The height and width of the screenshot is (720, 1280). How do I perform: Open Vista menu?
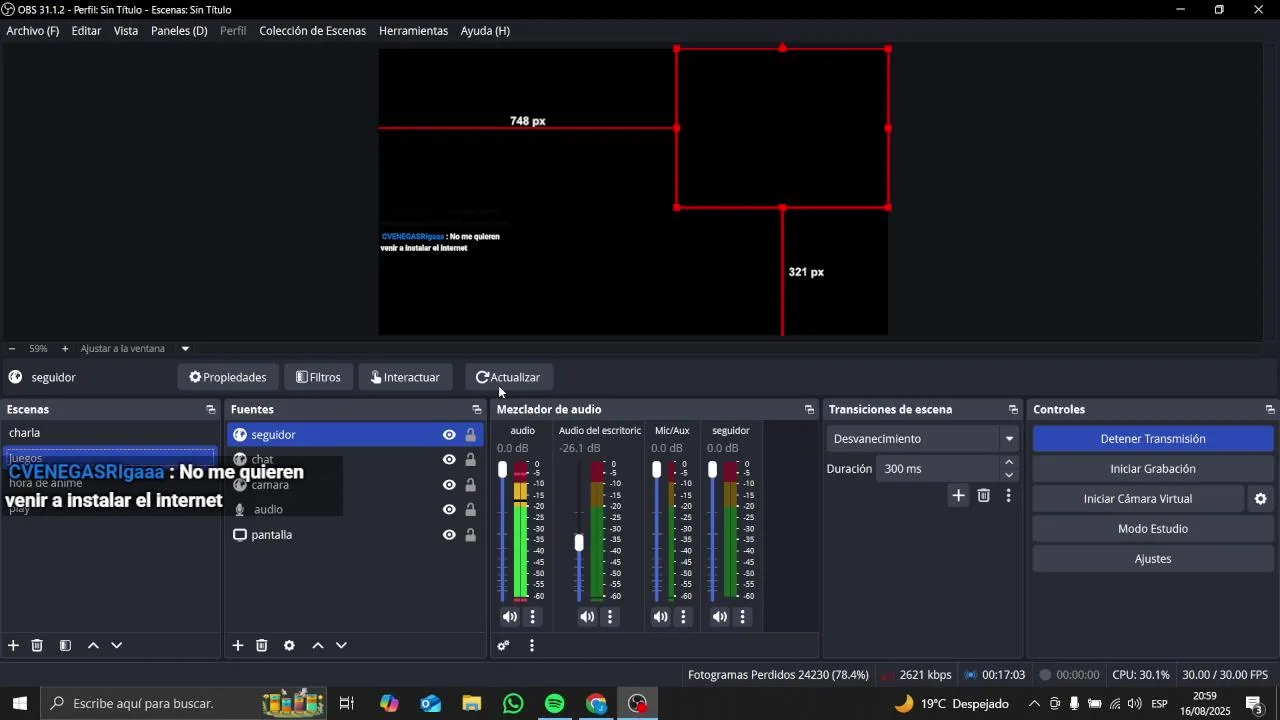[x=126, y=31]
